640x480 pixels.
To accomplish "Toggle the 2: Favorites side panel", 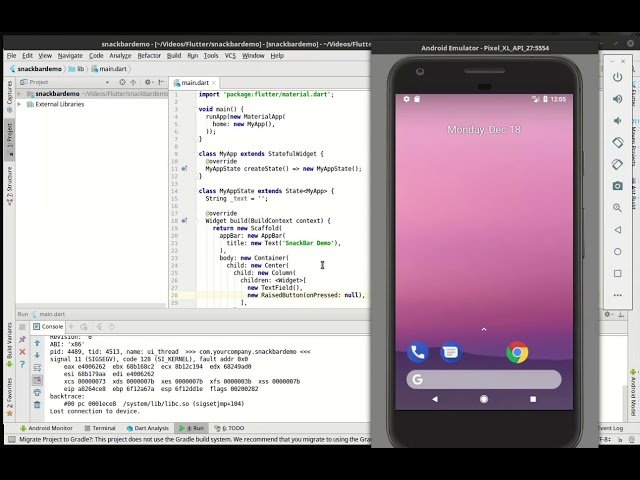I will pyautogui.click(x=10, y=397).
